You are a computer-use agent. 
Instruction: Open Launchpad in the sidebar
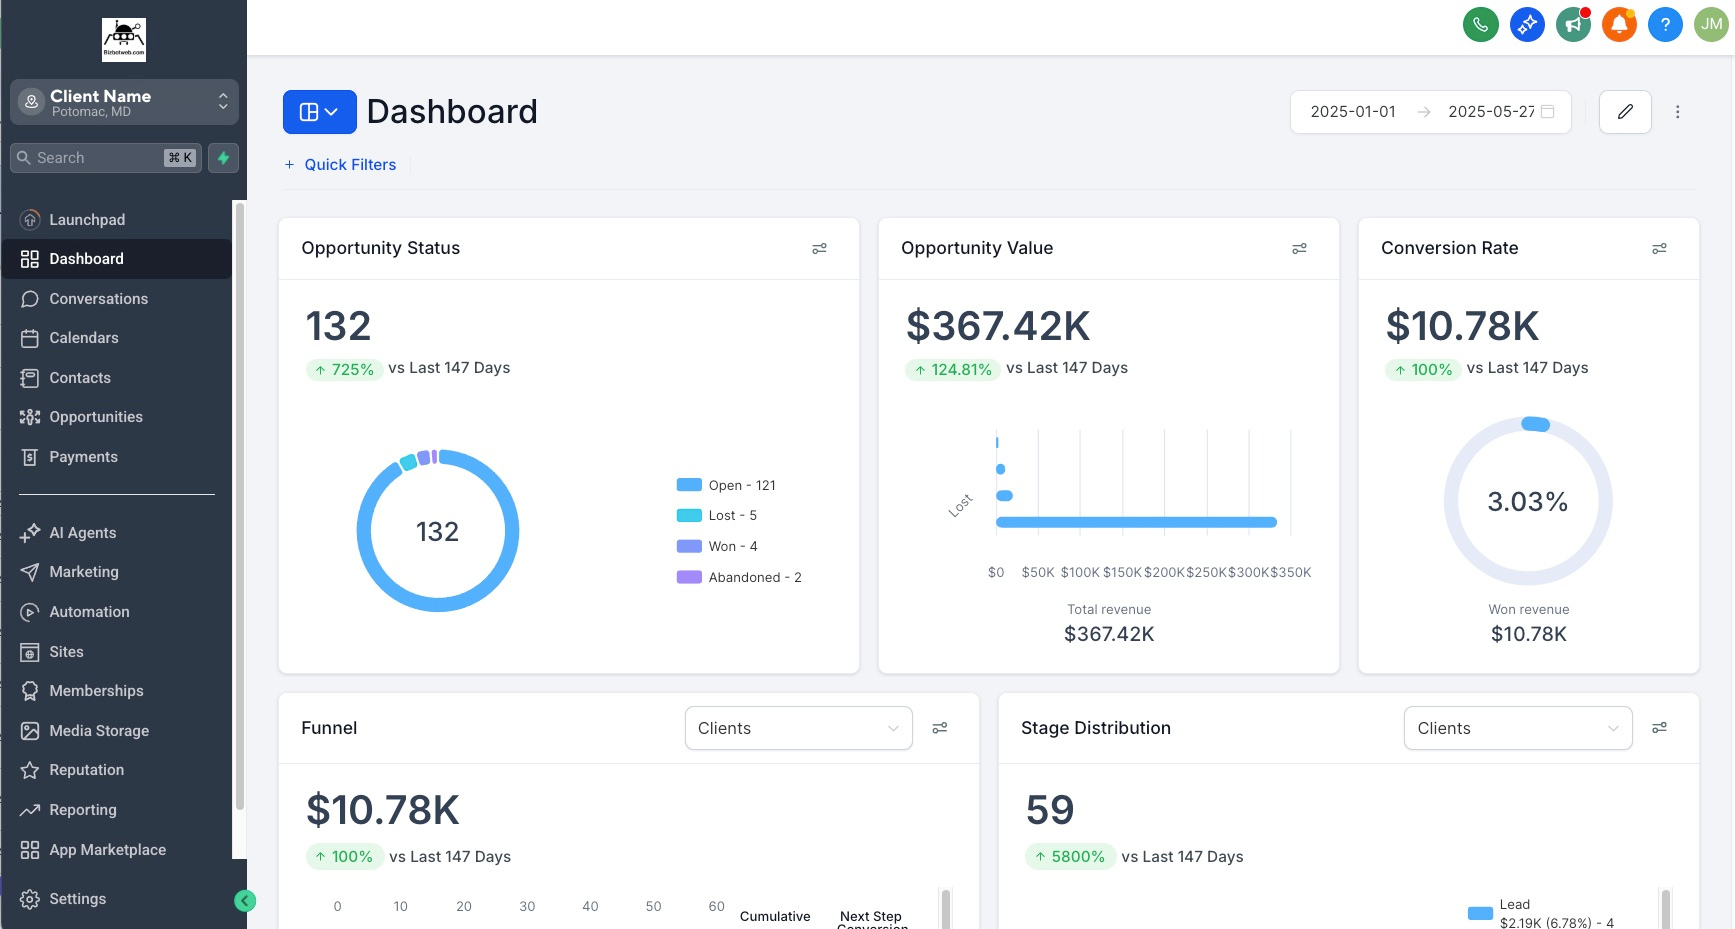click(x=116, y=220)
